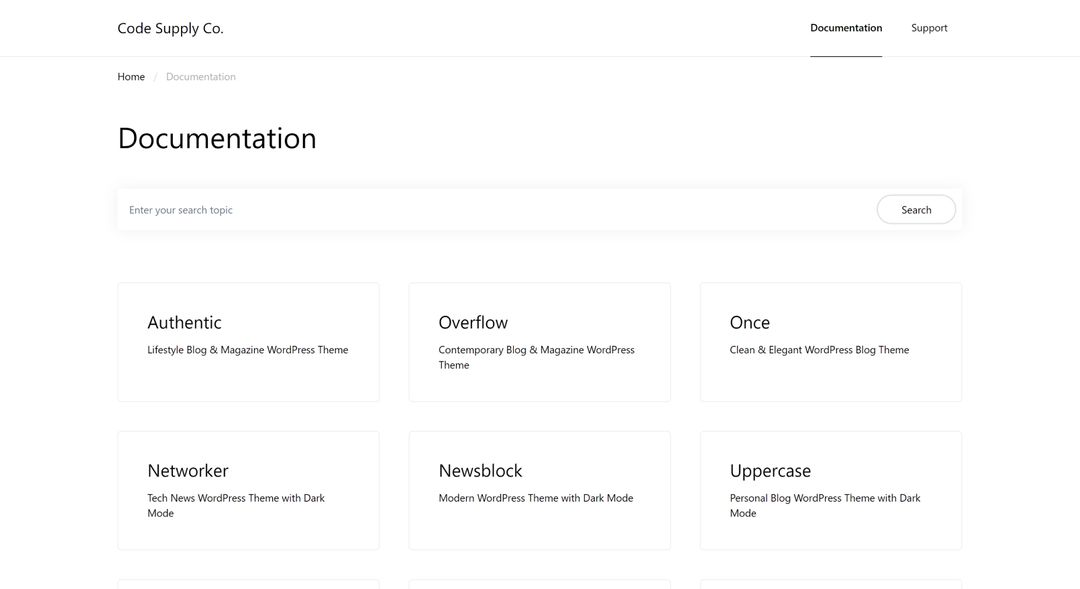1080x589 pixels.
Task: Open the Documentation tab in the top navigation
Action: 845,28
